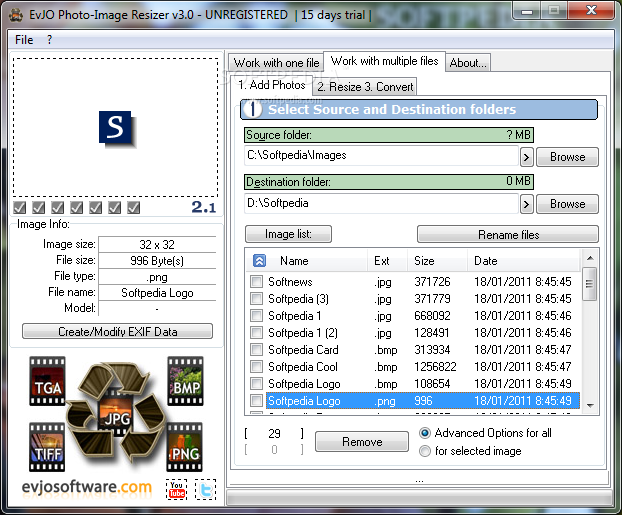Open the Twitter bird icon link

205,490
